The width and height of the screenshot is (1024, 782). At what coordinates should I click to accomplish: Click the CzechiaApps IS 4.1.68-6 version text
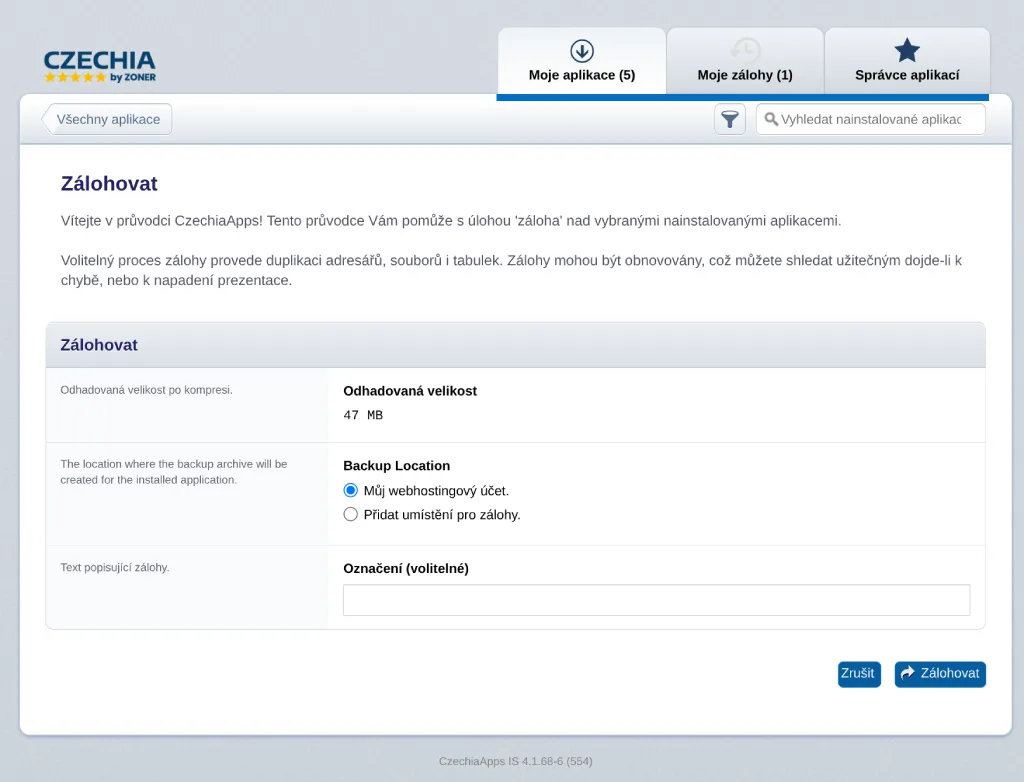(515, 761)
